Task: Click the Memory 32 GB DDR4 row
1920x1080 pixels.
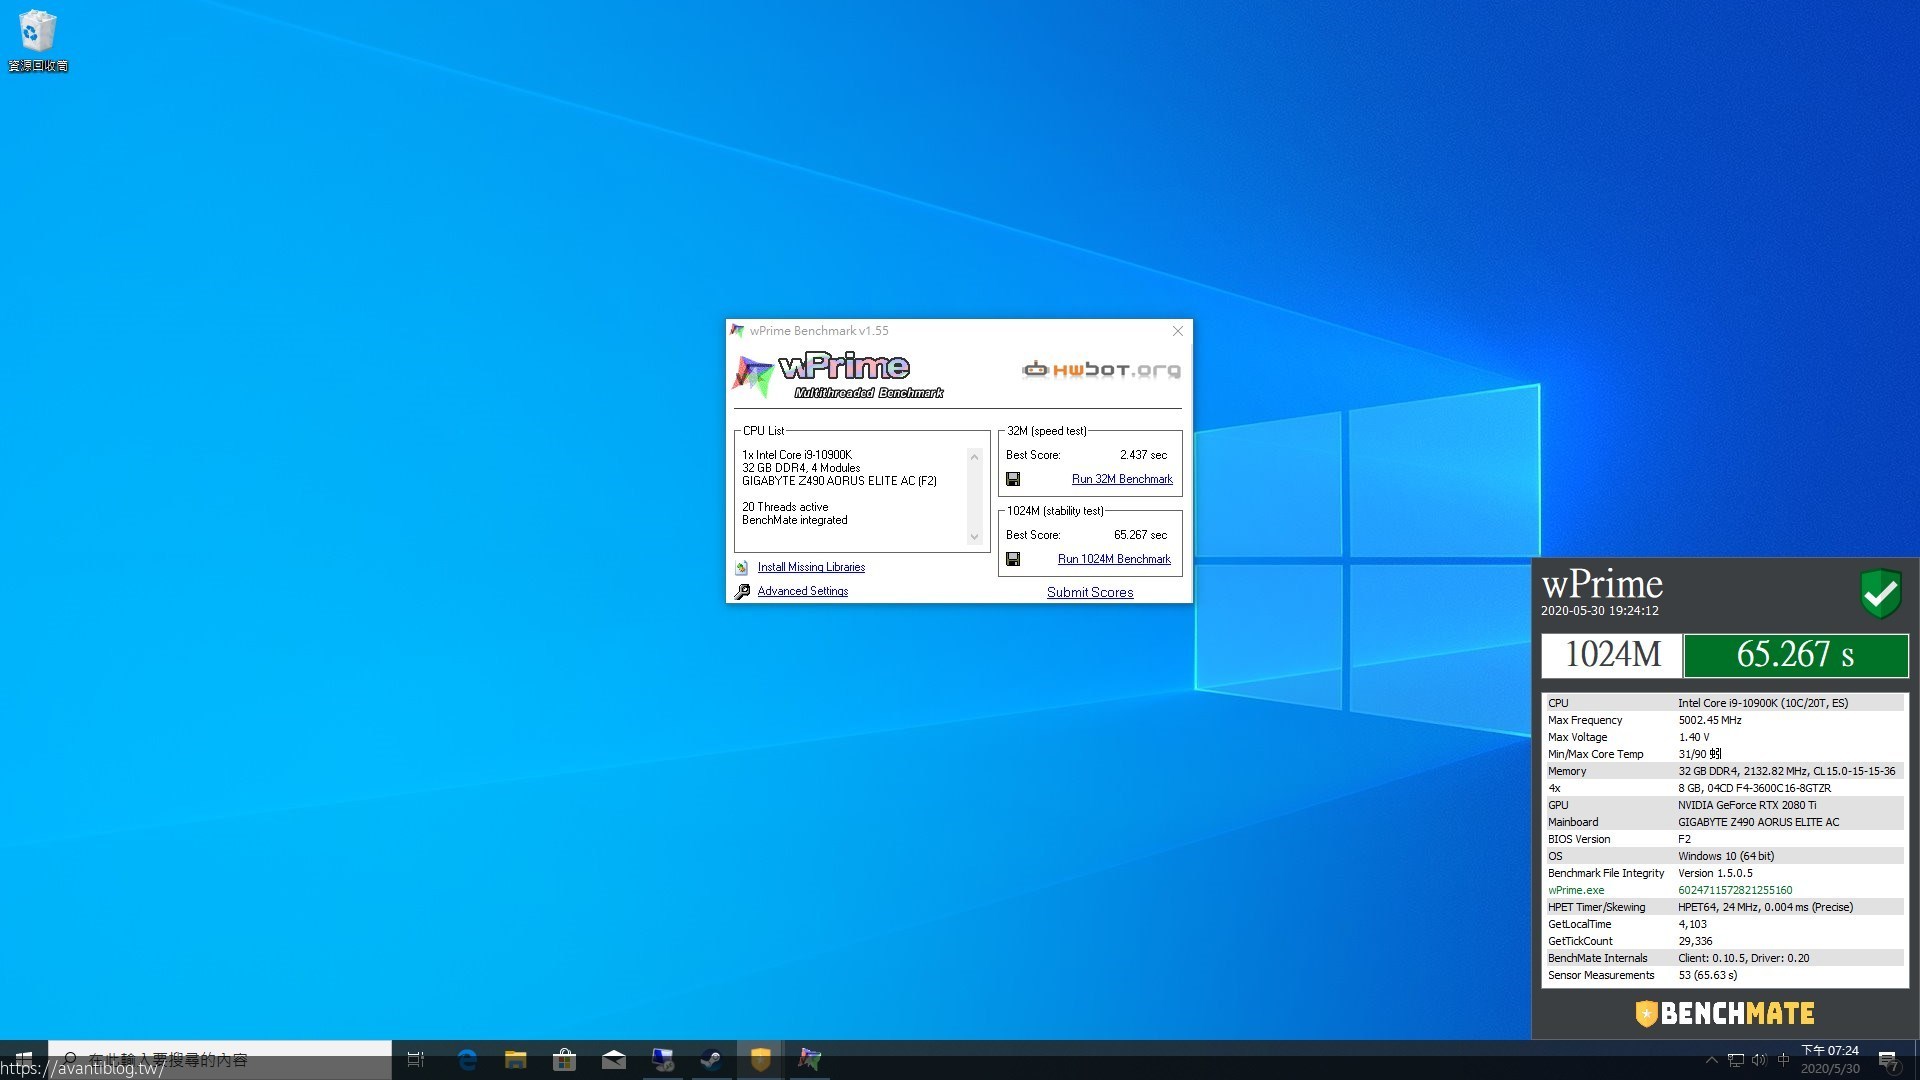Action: coord(1725,772)
